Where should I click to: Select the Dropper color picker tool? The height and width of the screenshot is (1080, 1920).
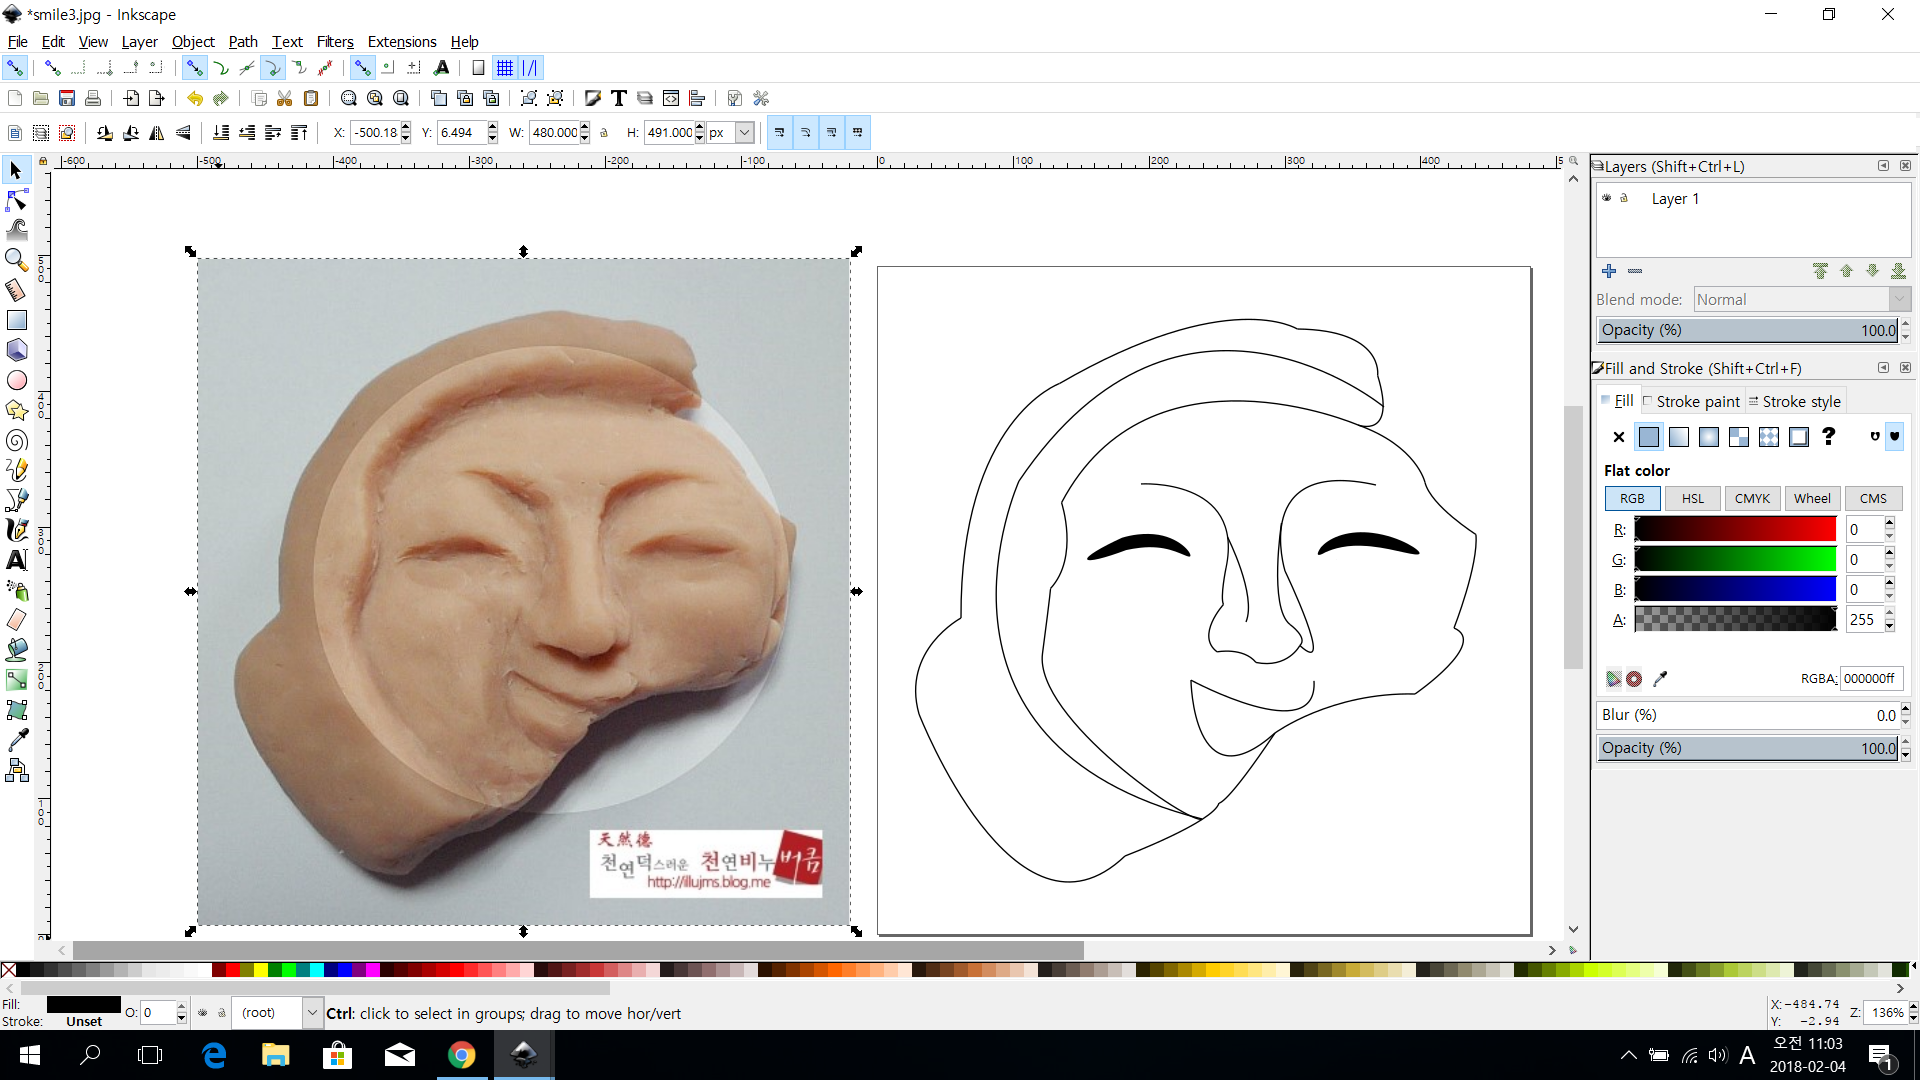click(x=16, y=740)
